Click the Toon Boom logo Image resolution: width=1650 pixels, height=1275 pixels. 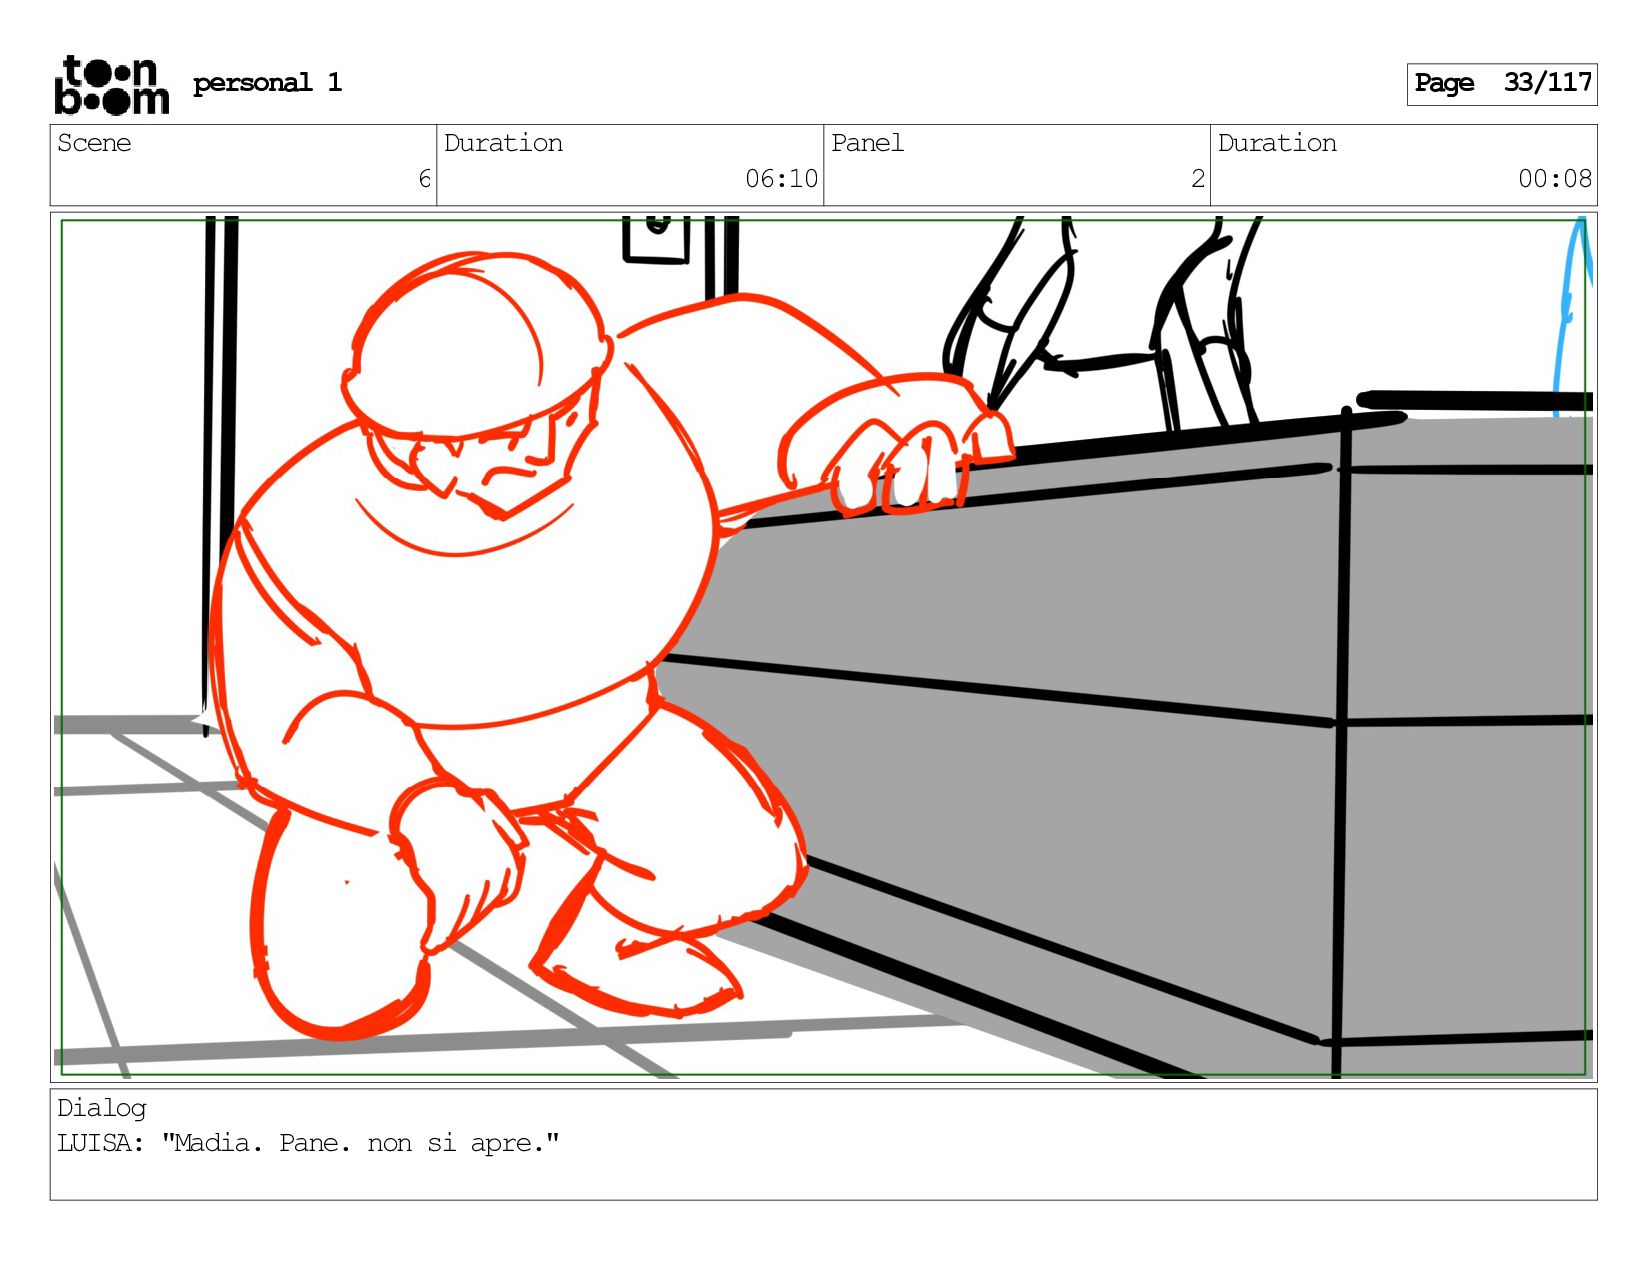(112, 85)
